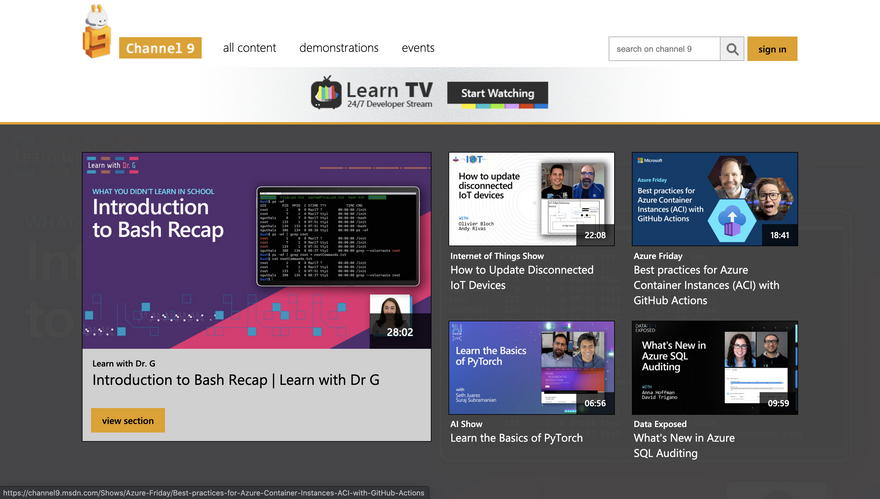880x499 pixels.
Task: Open the all content menu
Action: coord(249,48)
